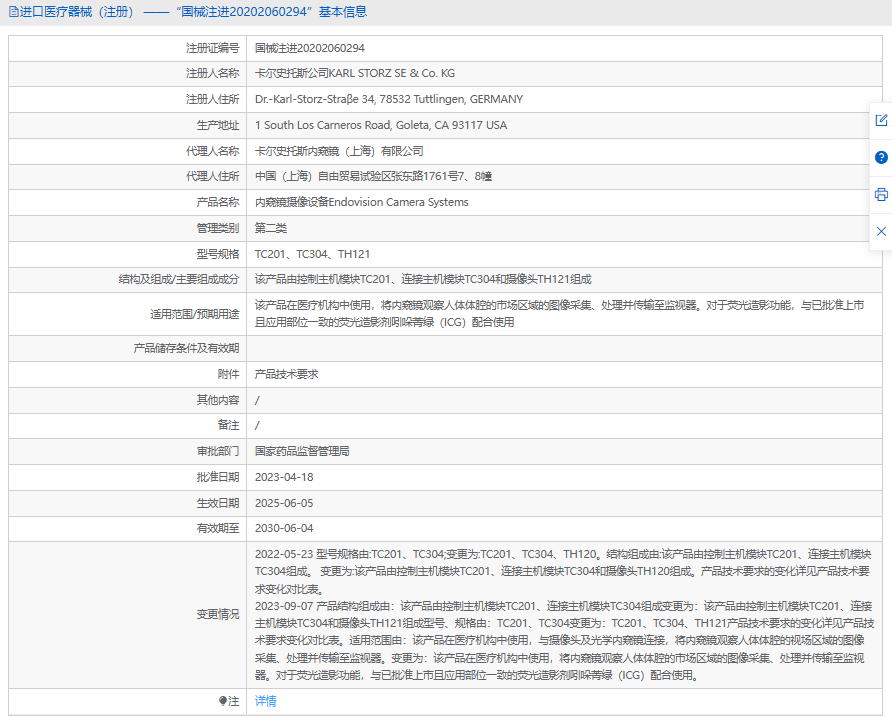Click the 有效期至 label
Image resolution: width=892 pixels, height=721 pixels.
click(x=218, y=529)
